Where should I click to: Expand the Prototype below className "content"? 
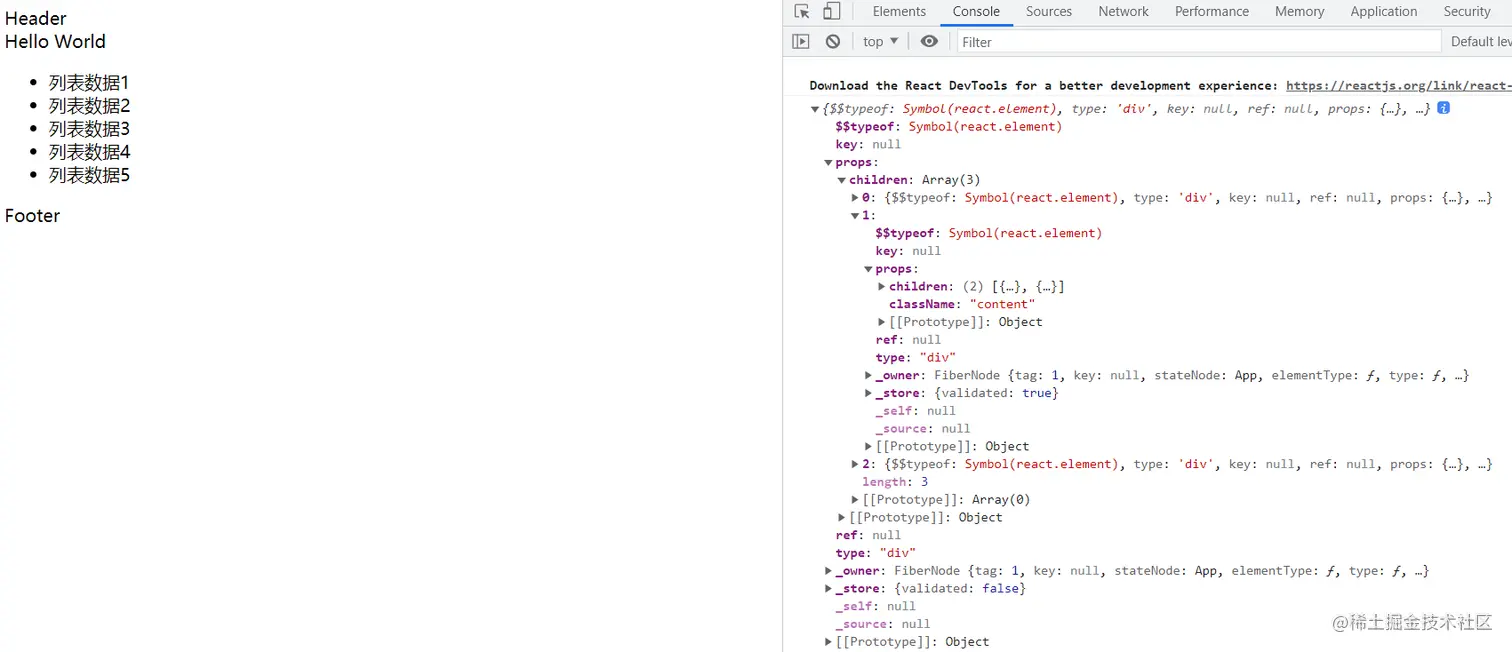tap(881, 322)
